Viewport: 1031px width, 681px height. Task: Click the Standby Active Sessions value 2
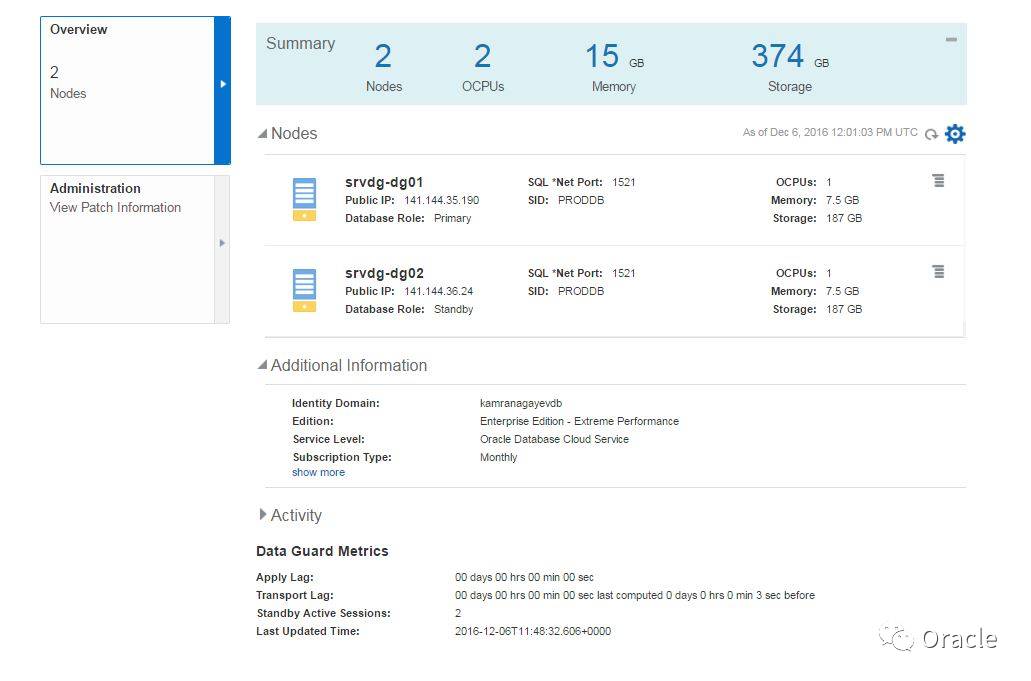[x=458, y=613]
